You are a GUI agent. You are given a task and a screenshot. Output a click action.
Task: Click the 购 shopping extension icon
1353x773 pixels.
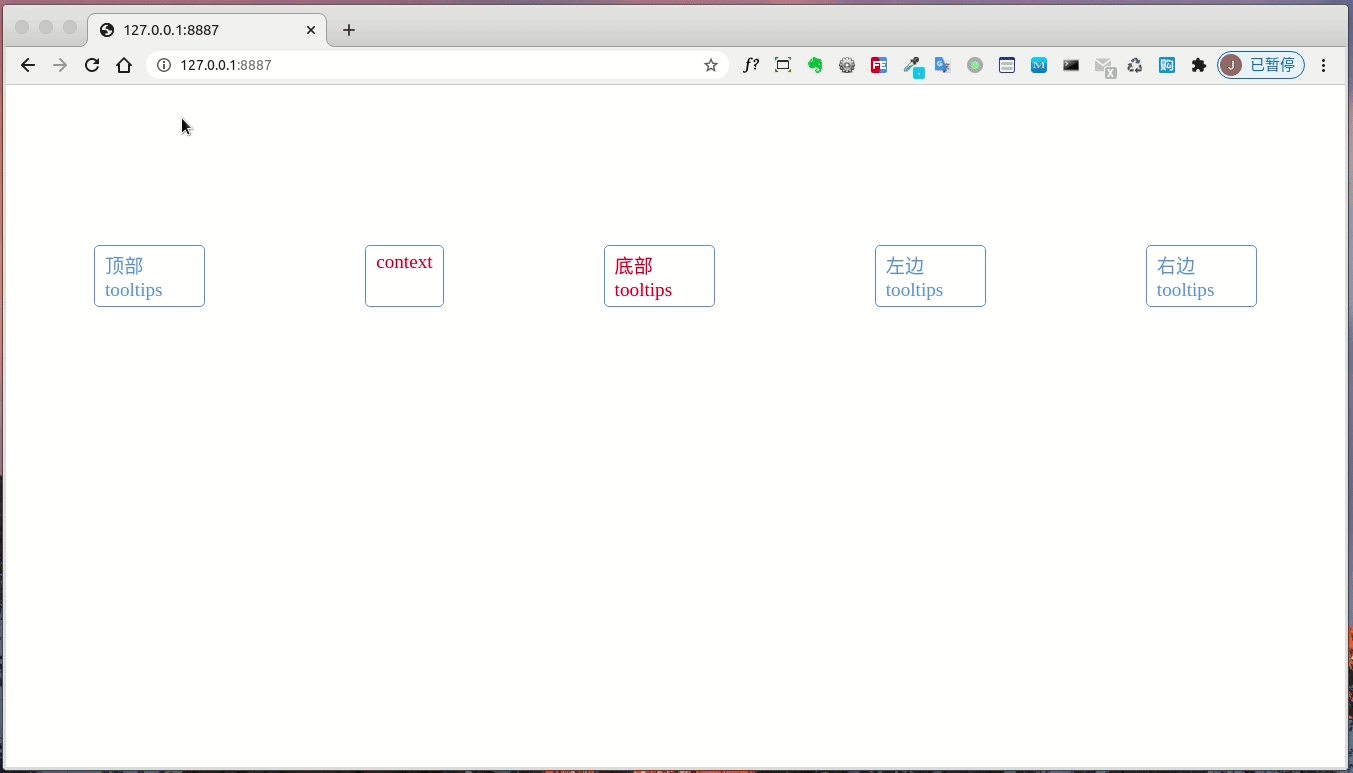(x=1167, y=65)
